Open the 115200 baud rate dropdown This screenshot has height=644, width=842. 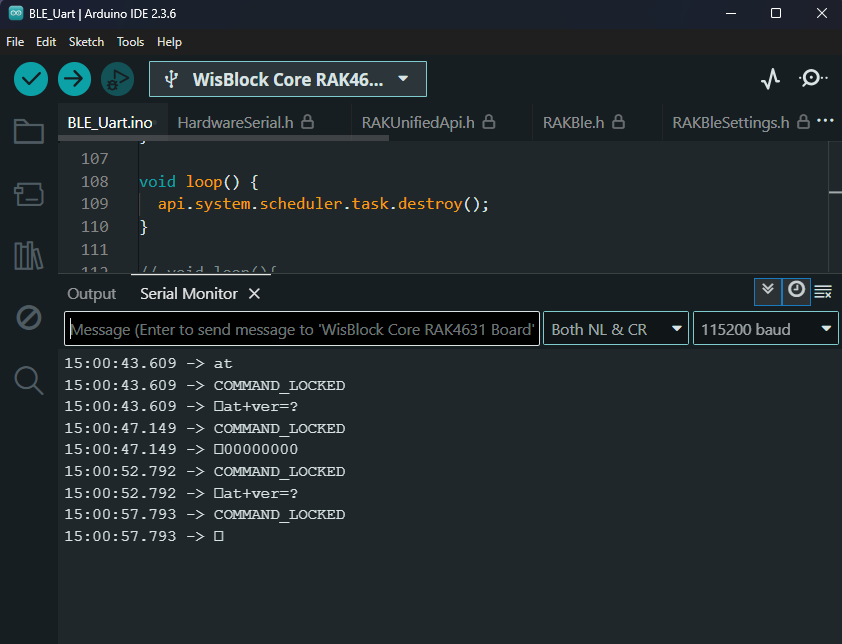[765, 329]
